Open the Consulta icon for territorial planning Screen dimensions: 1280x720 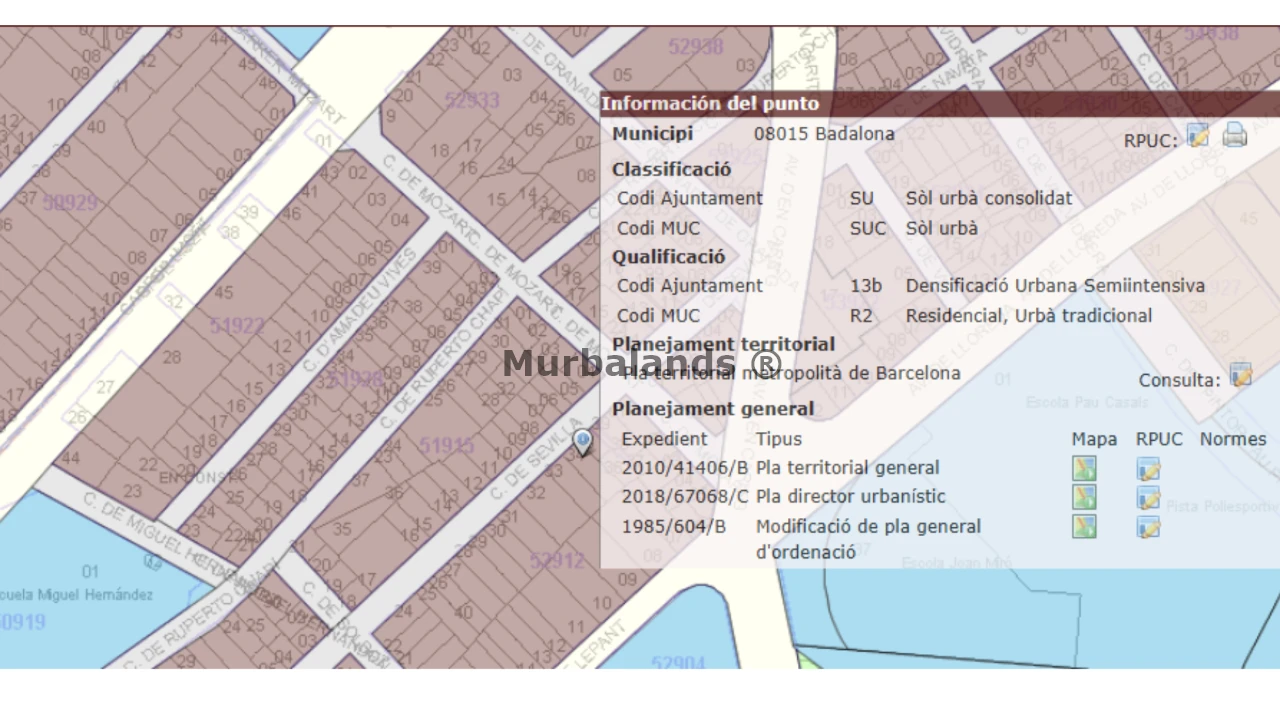tap(1241, 375)
